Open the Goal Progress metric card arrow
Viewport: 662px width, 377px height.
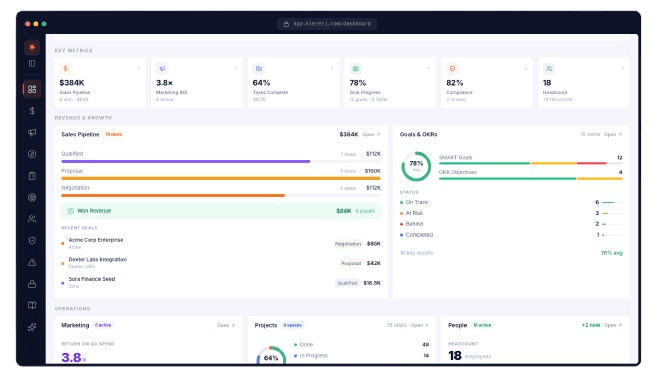(429, 68)
